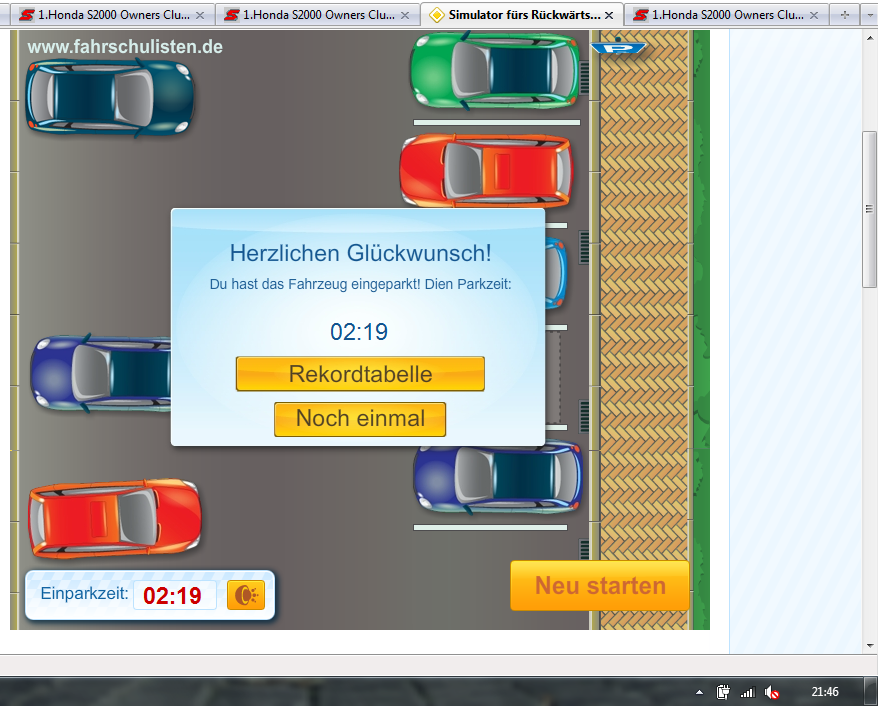Close the Simulator fürs Rückwärts tab
This screenshot has height=707, width=880.
tap(611, 15)
